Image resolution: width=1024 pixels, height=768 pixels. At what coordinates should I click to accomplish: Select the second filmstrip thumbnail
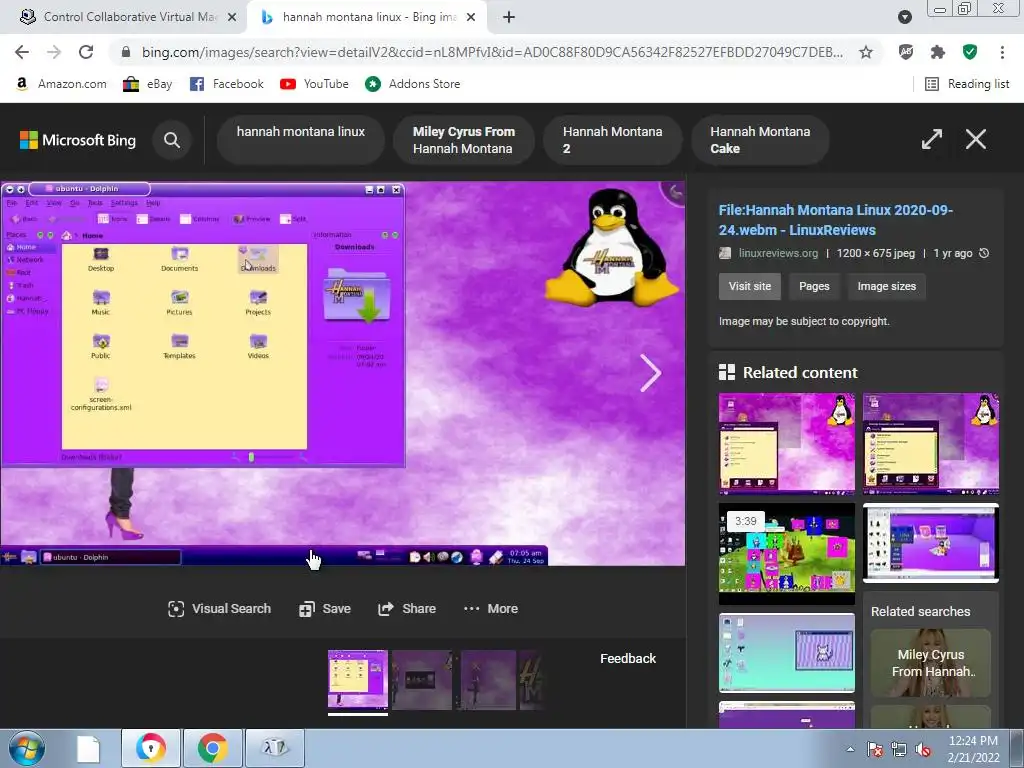click(x=422, y=680)
